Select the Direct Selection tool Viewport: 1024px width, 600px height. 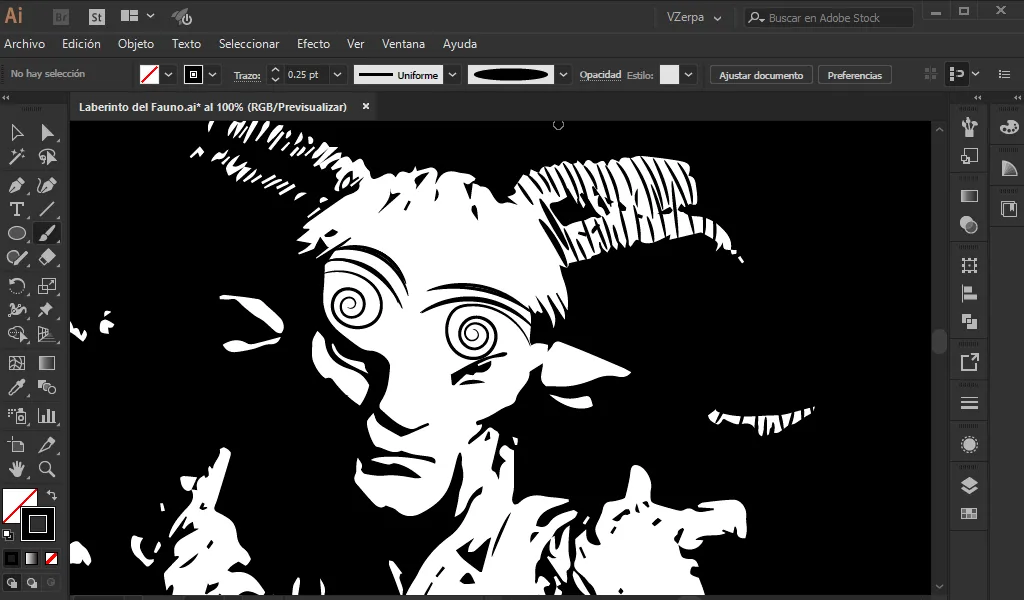(x=47, y=133)
